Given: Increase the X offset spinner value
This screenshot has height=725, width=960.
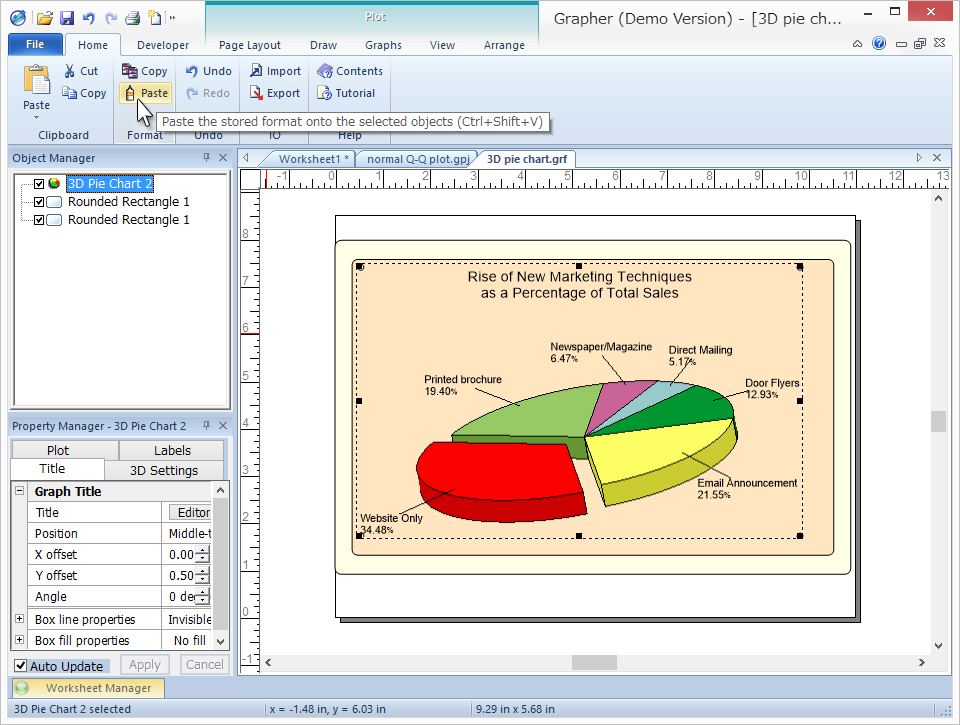Looking at the screenshot, I should 203,550.
